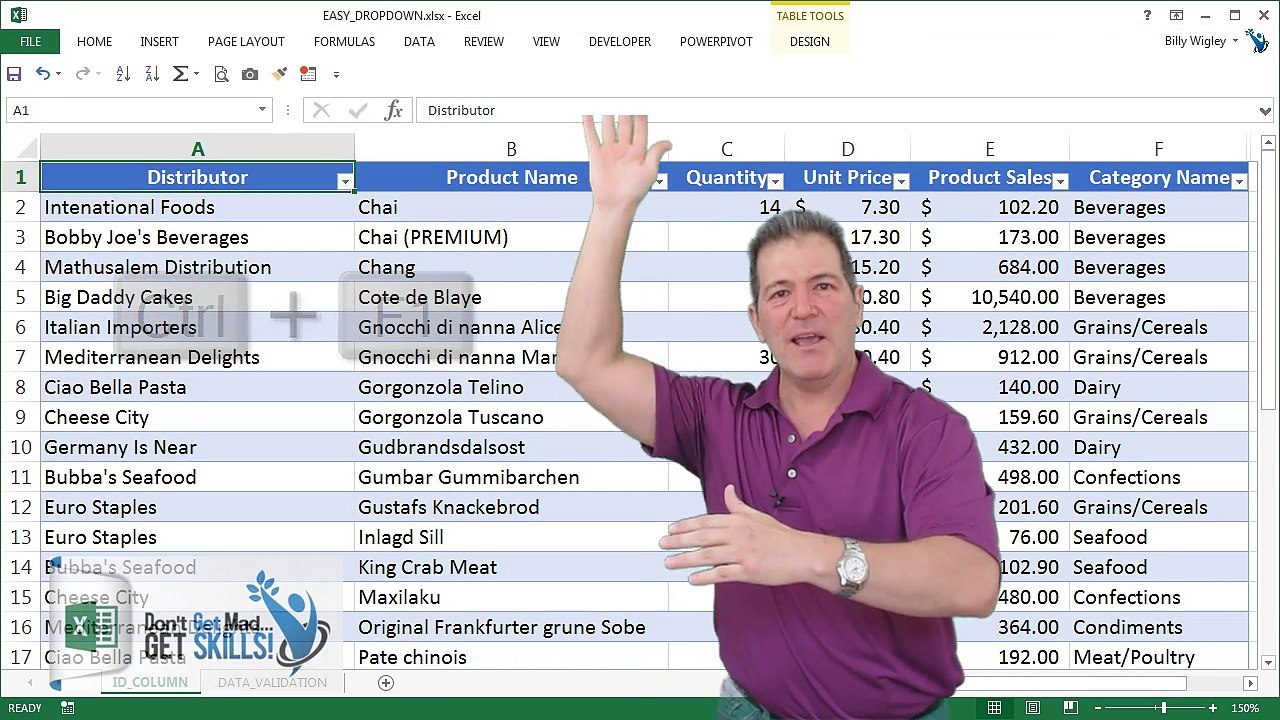Image resolution: width=1280 pixels, height=720 pixels.
Task: Select column A header
Action: pos(197,149)
